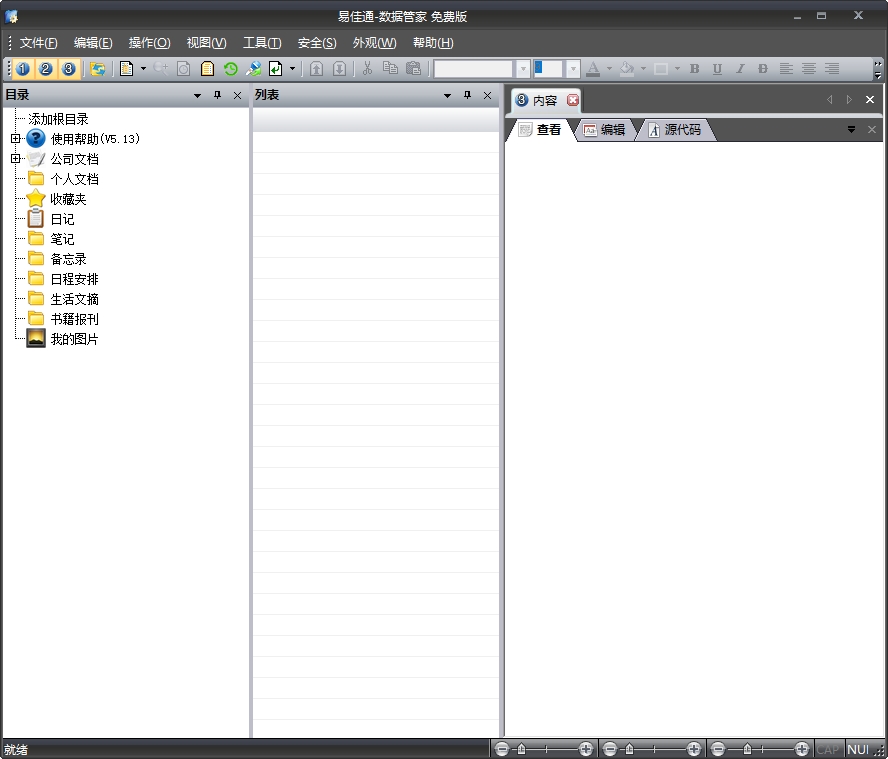Open the font color dropdown arrow
Viewport: 888px width, 759px height.
coord(609,69)
